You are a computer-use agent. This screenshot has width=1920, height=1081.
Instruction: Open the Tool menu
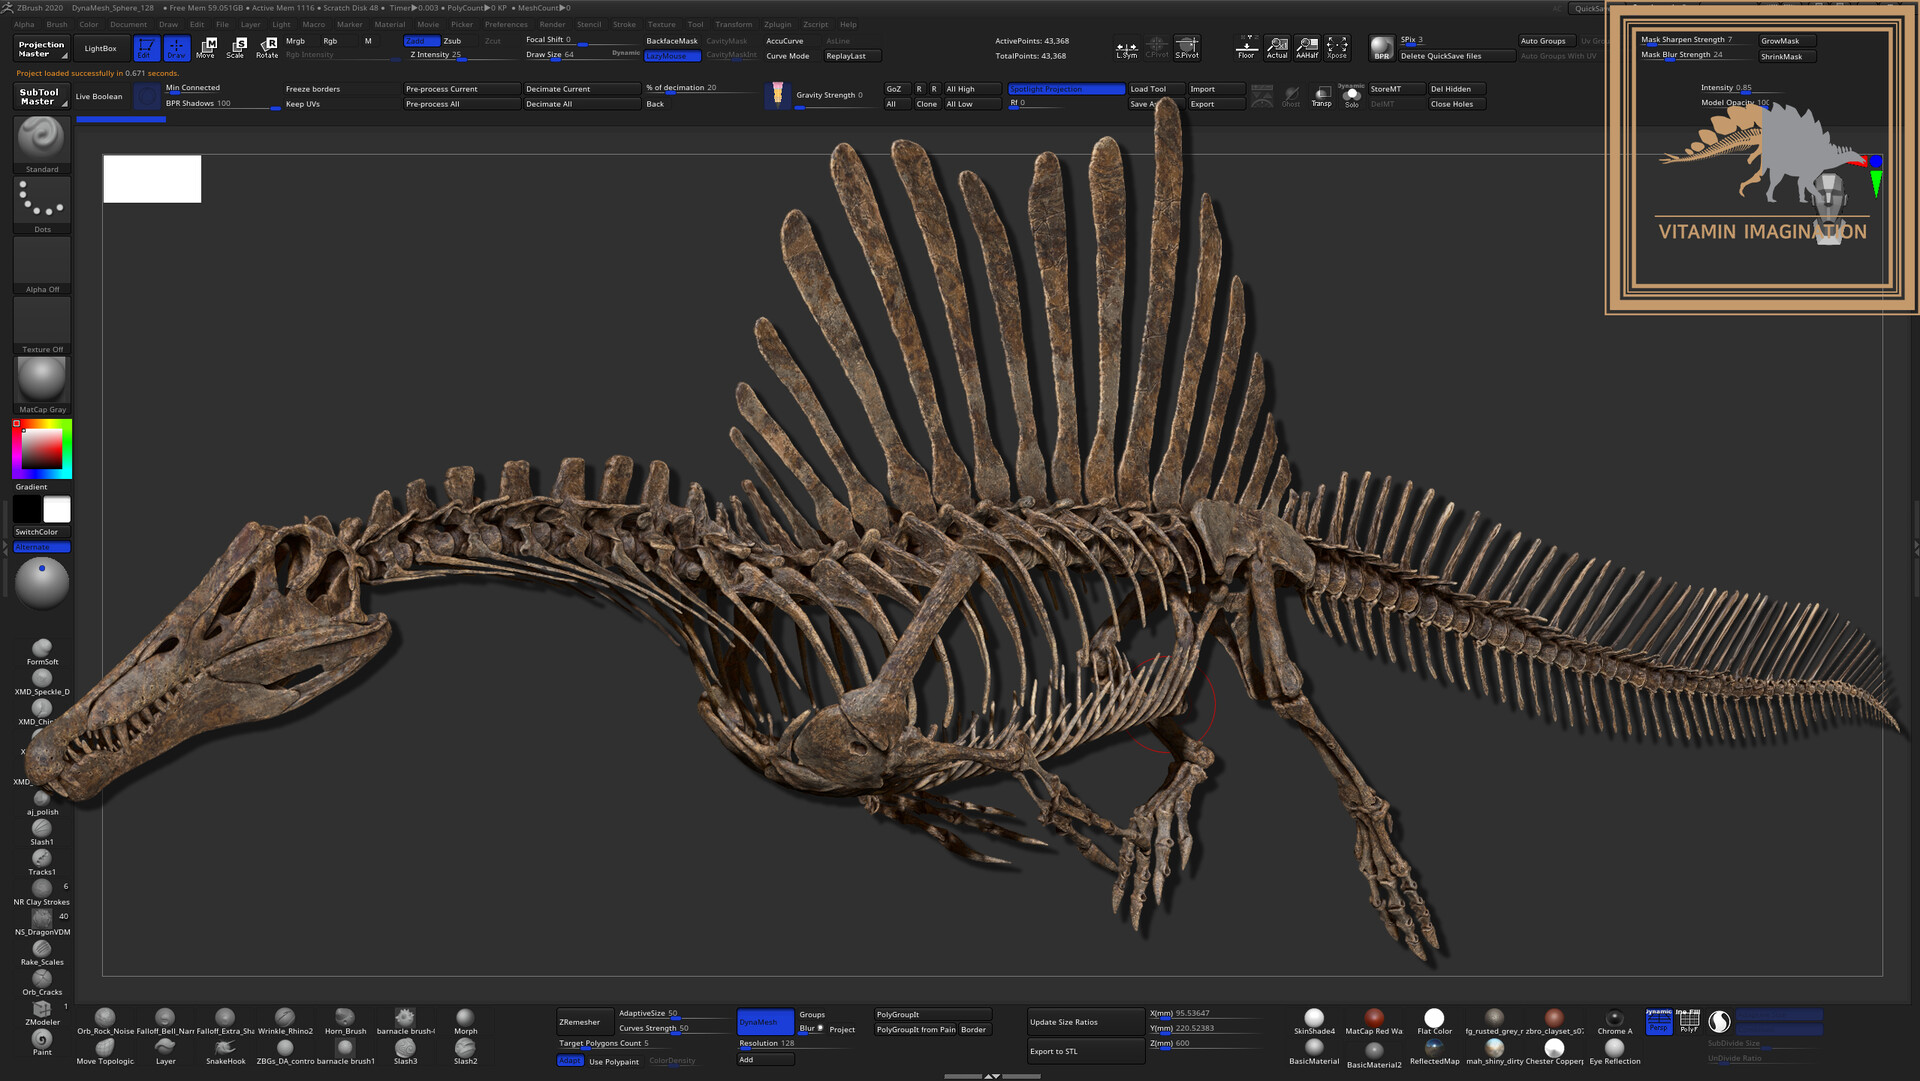coord(695,25)
